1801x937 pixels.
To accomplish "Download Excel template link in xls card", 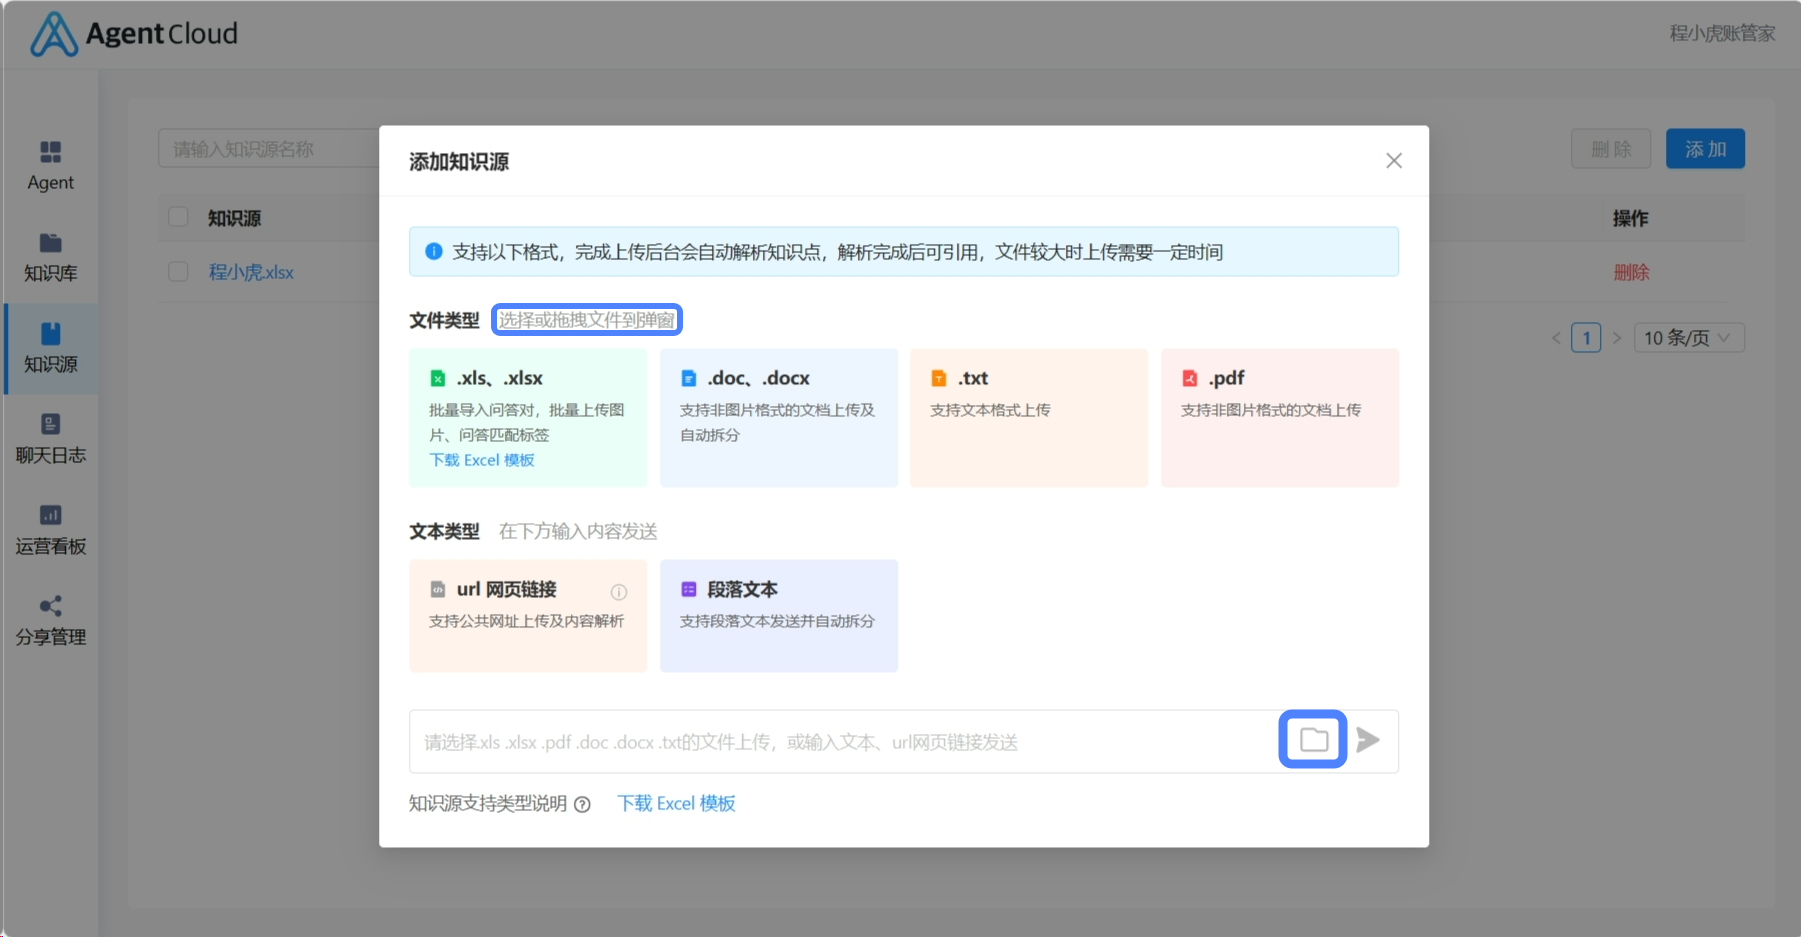I will (x=482, y=460).
